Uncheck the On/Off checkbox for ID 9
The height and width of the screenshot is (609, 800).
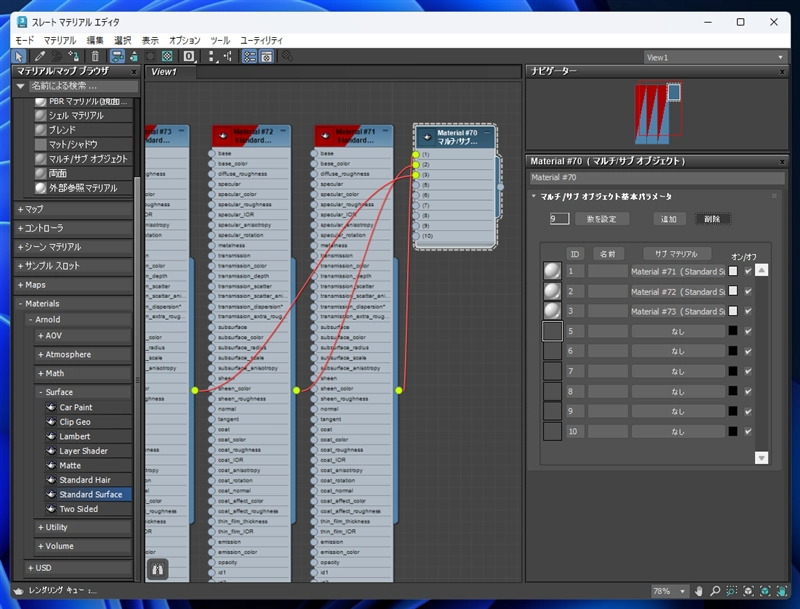pyautogui.click(x=748, y=411)
